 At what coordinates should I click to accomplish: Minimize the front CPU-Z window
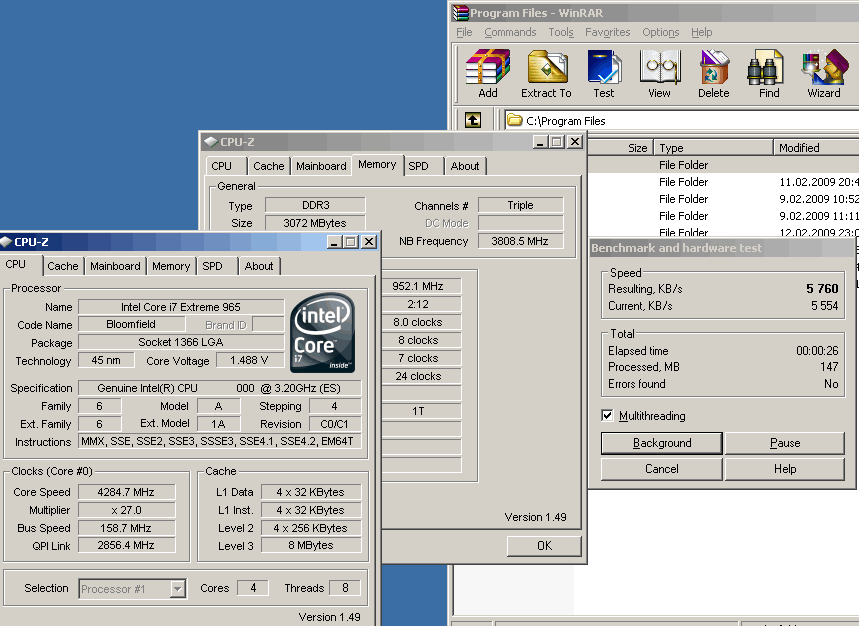click(x=334, y=242)
